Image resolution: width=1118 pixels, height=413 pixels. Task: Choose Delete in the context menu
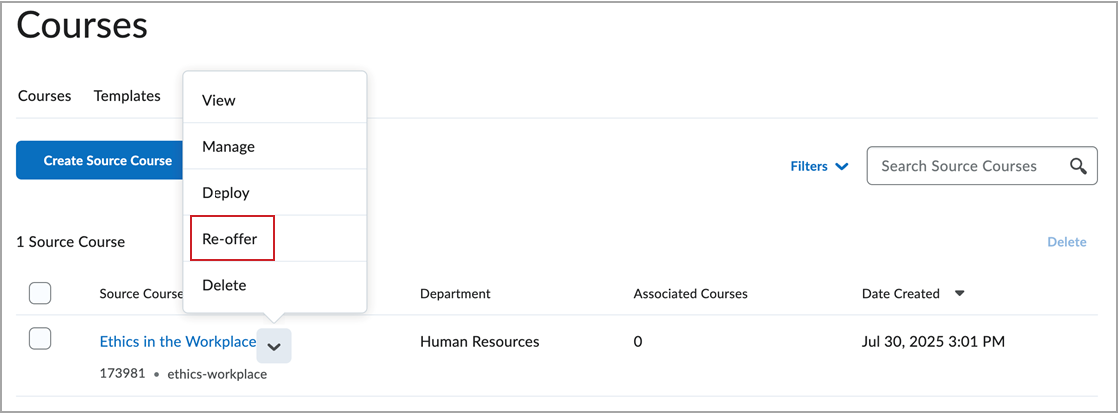pyautogui.click(x=275, y=285)
